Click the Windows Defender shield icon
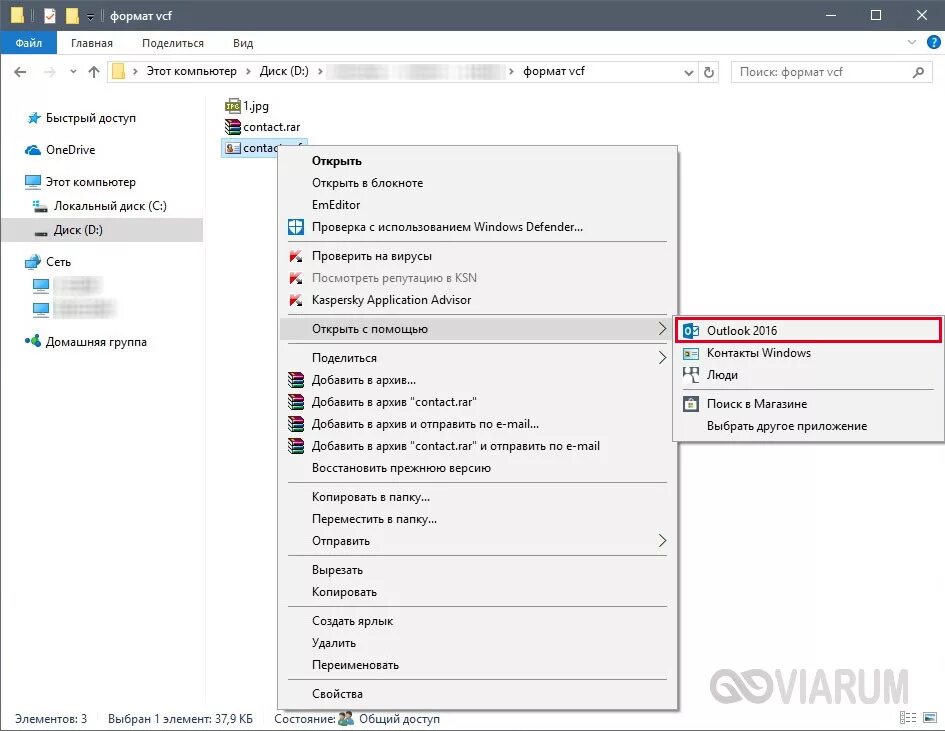 click(x=296, y=227)
